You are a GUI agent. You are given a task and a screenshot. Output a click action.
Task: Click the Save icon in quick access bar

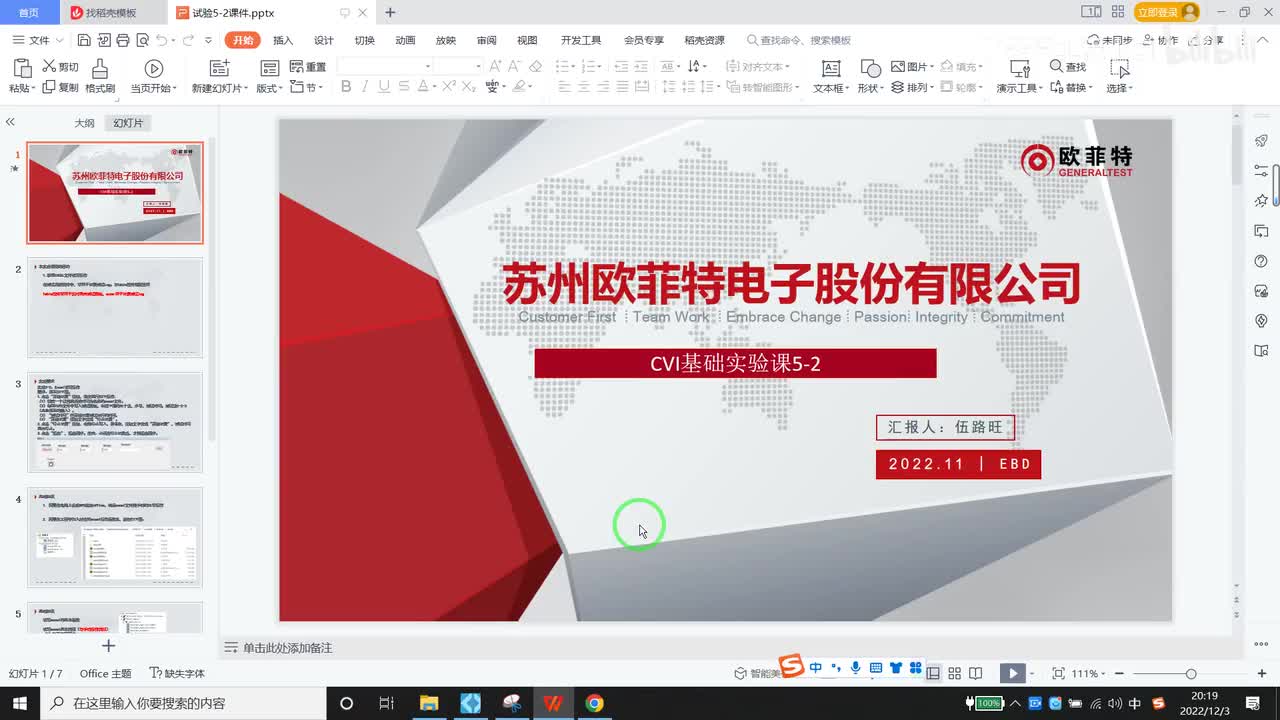(84, 40)
